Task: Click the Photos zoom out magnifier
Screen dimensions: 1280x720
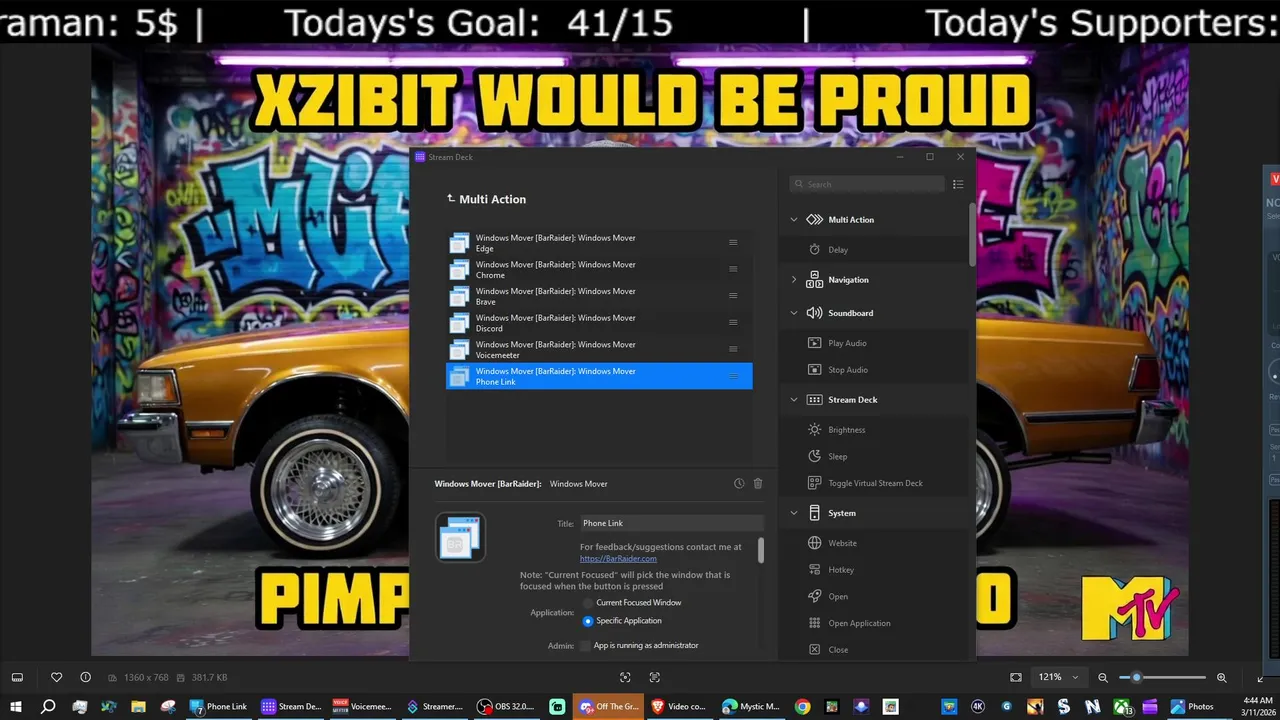Action: [x=1103, y=677]
